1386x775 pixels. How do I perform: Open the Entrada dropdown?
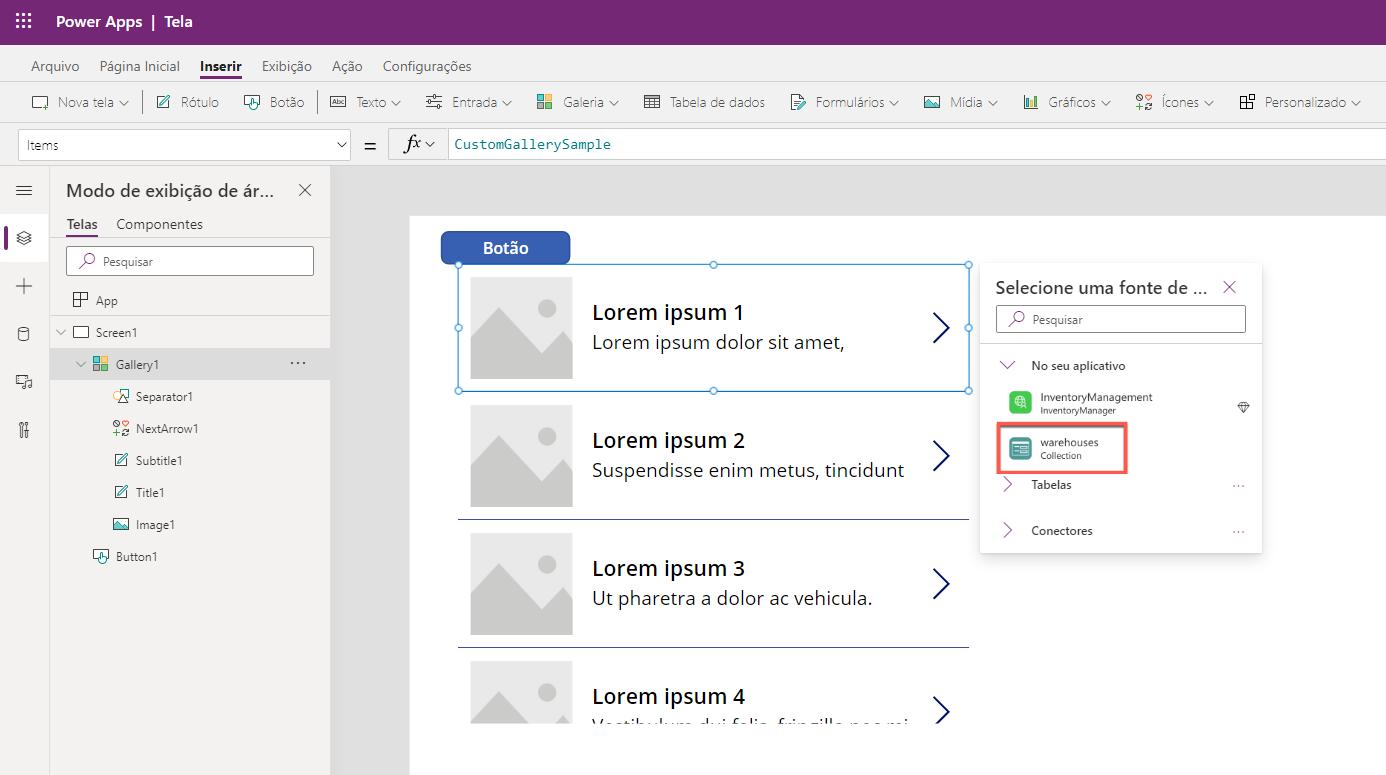pyautogui.click(x=468, y=102)
